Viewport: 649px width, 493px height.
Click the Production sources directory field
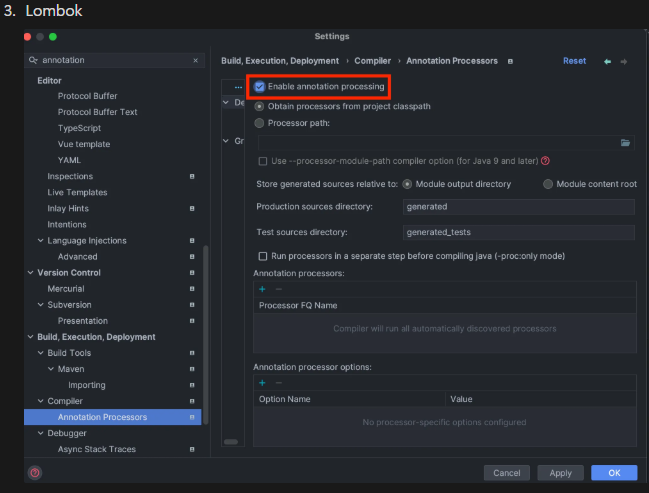pyautogui.click(x=519, y=207)
